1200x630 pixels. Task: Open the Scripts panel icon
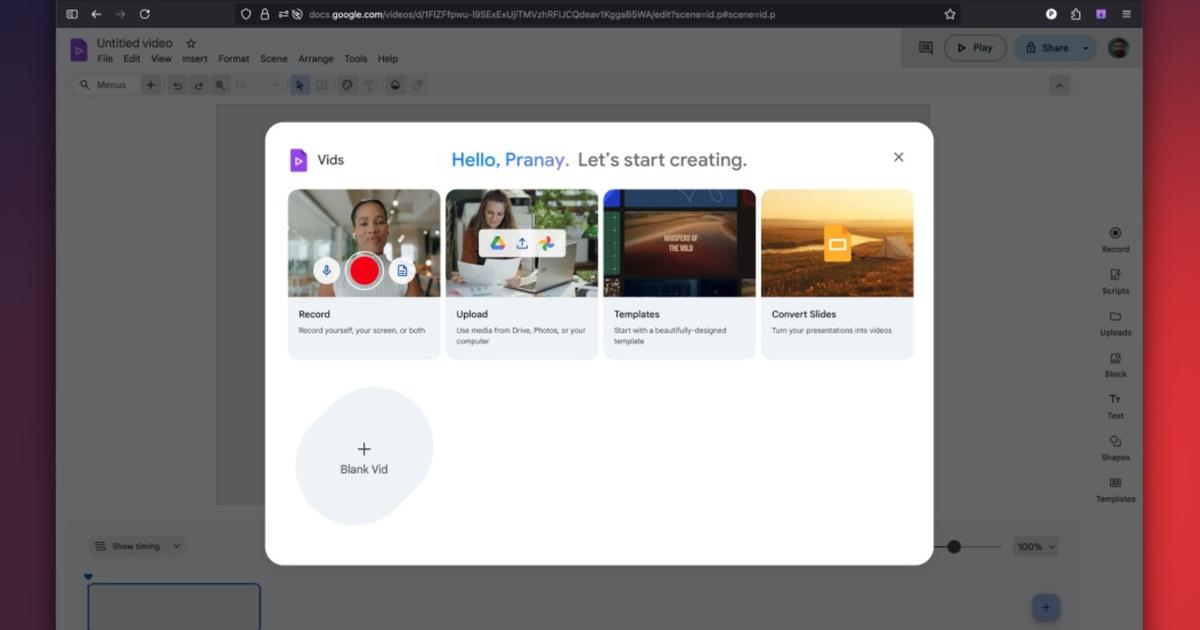pyautogui.click(x=1115, y=275)
